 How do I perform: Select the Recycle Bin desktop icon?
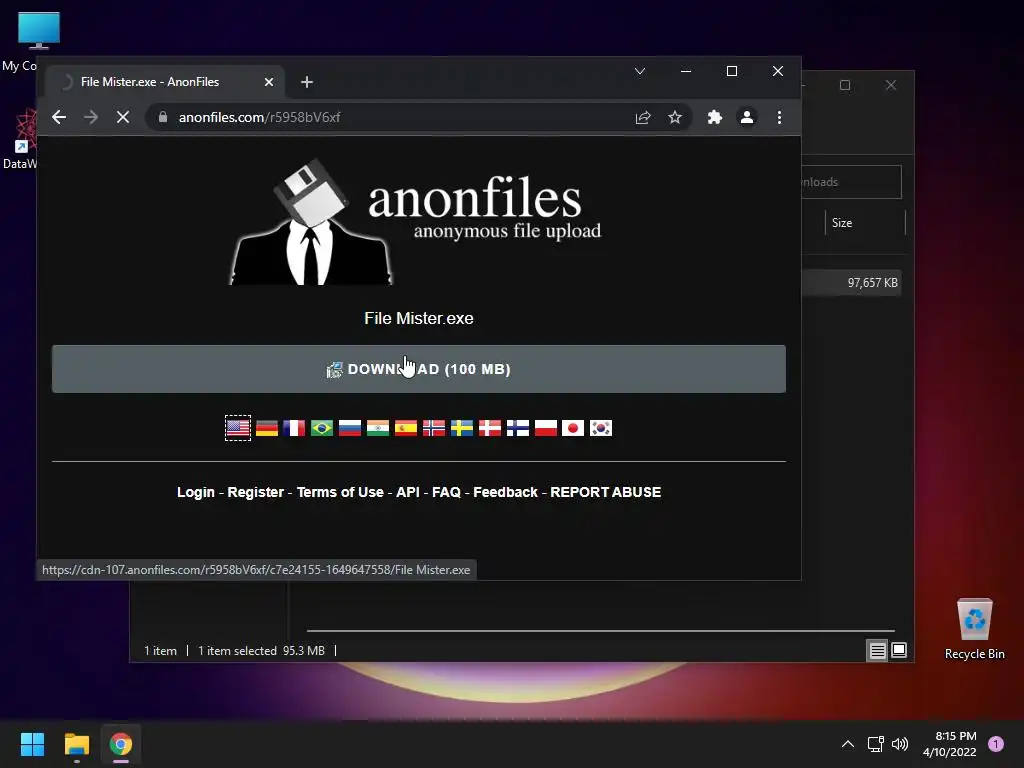tap(974, 630)
